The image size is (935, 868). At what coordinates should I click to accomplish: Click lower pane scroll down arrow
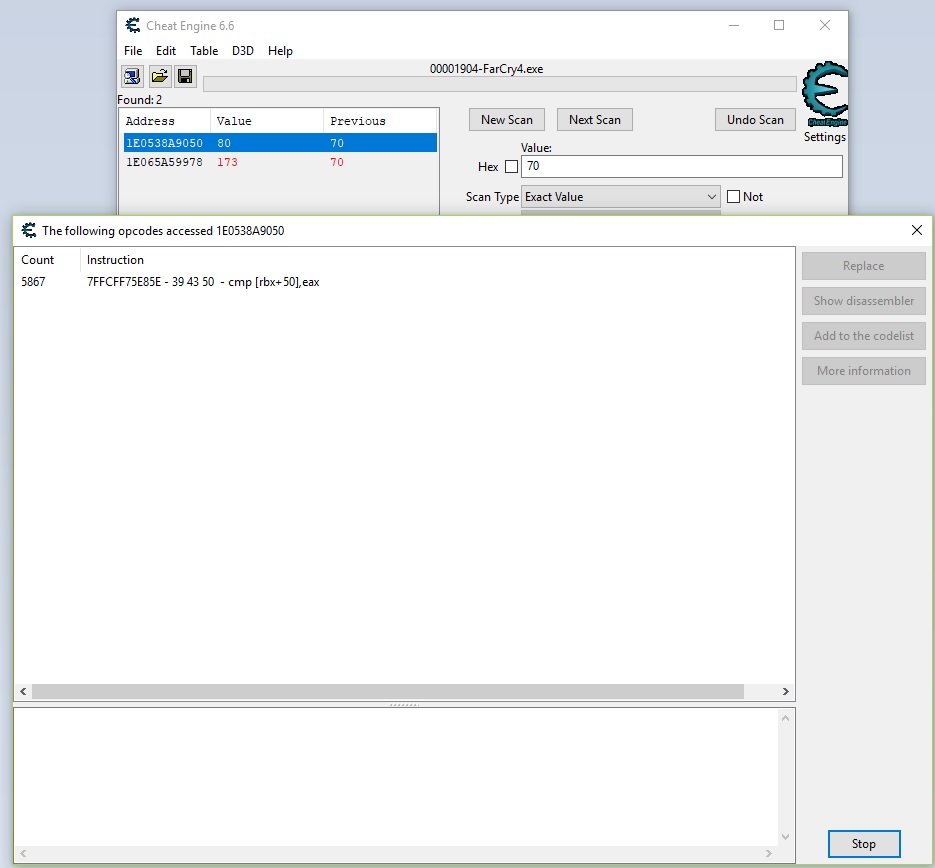click(x=785, y=837)
